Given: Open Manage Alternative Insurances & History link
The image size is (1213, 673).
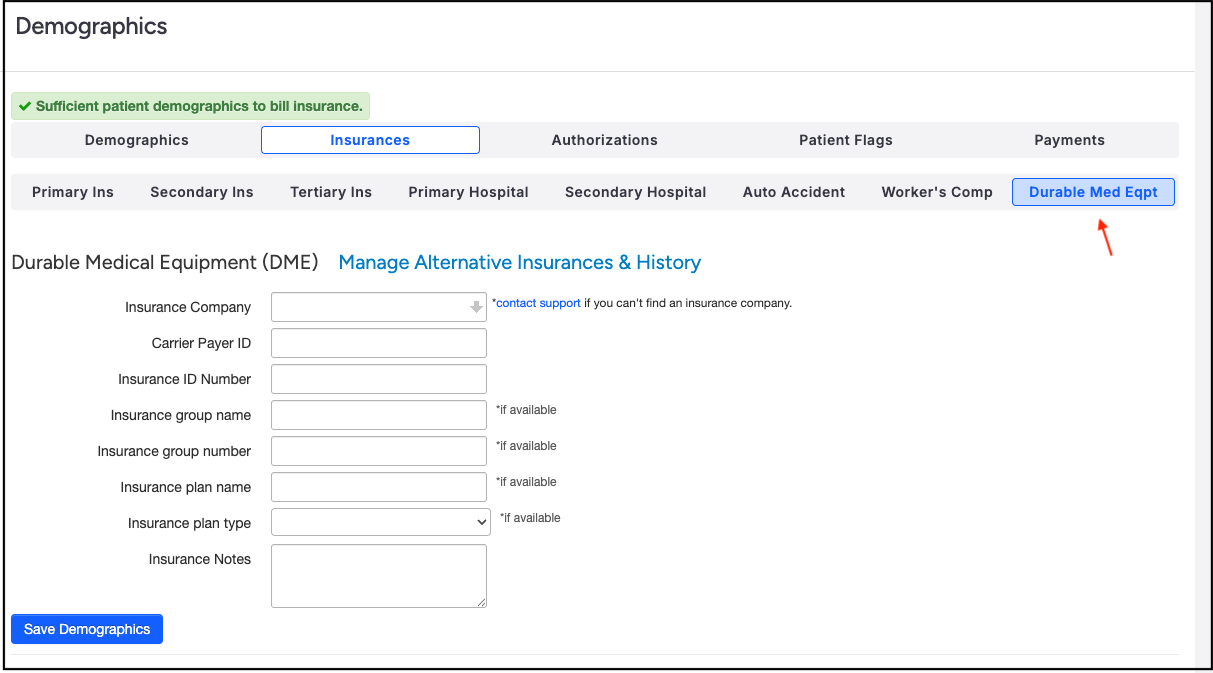Looking at the screenshot, I should tap(519, 263).
